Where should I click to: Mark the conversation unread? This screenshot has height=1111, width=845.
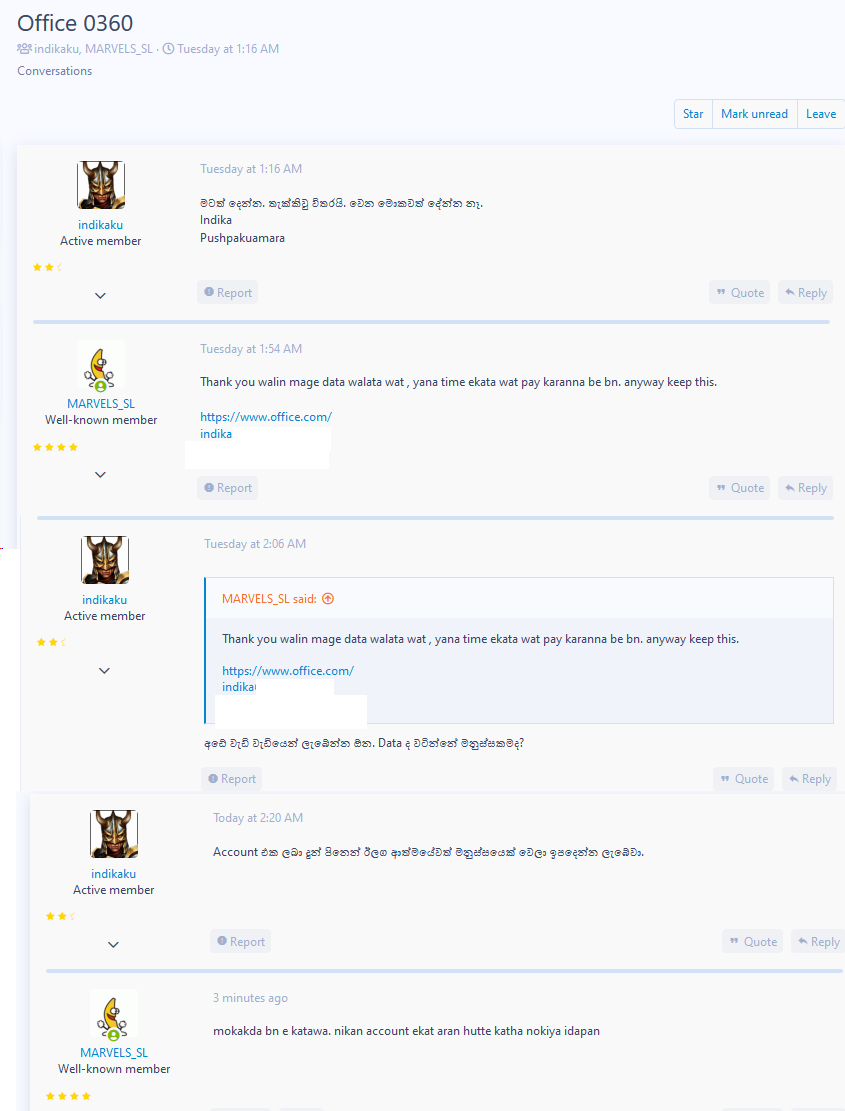[754, 114]
